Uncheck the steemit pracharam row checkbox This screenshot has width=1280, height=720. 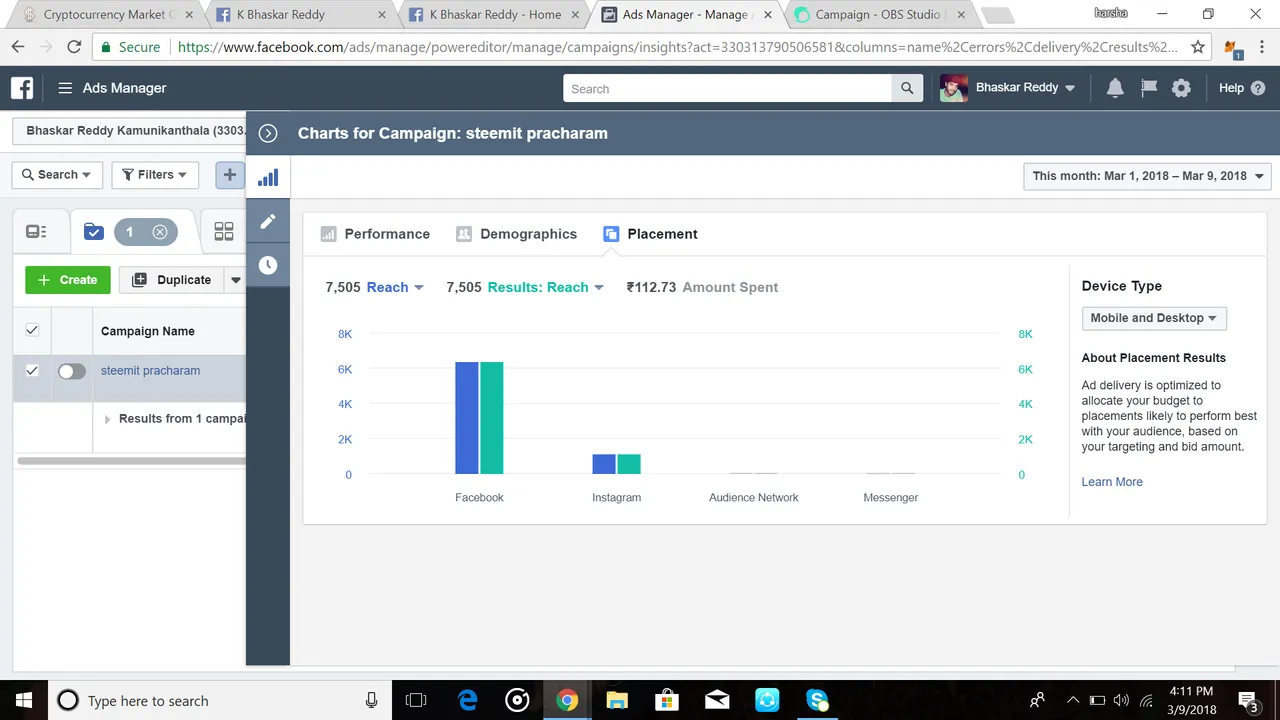click(x=32, y=370)
